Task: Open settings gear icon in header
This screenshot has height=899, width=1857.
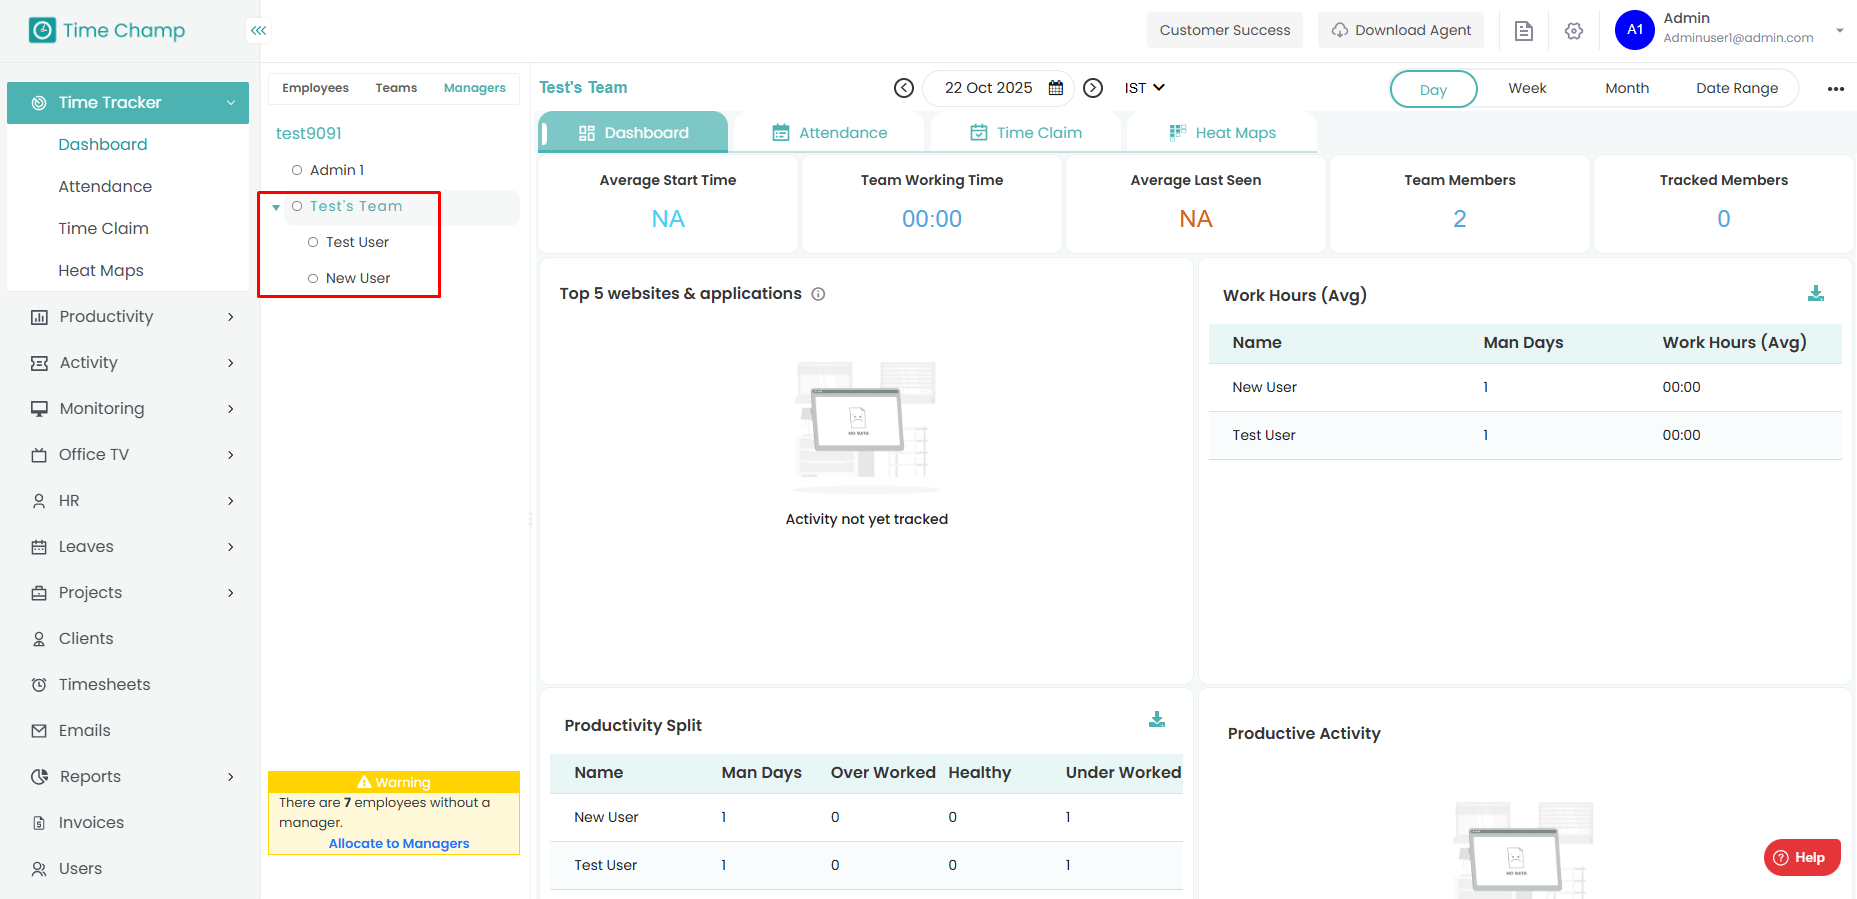Action: pos(1574,31)
